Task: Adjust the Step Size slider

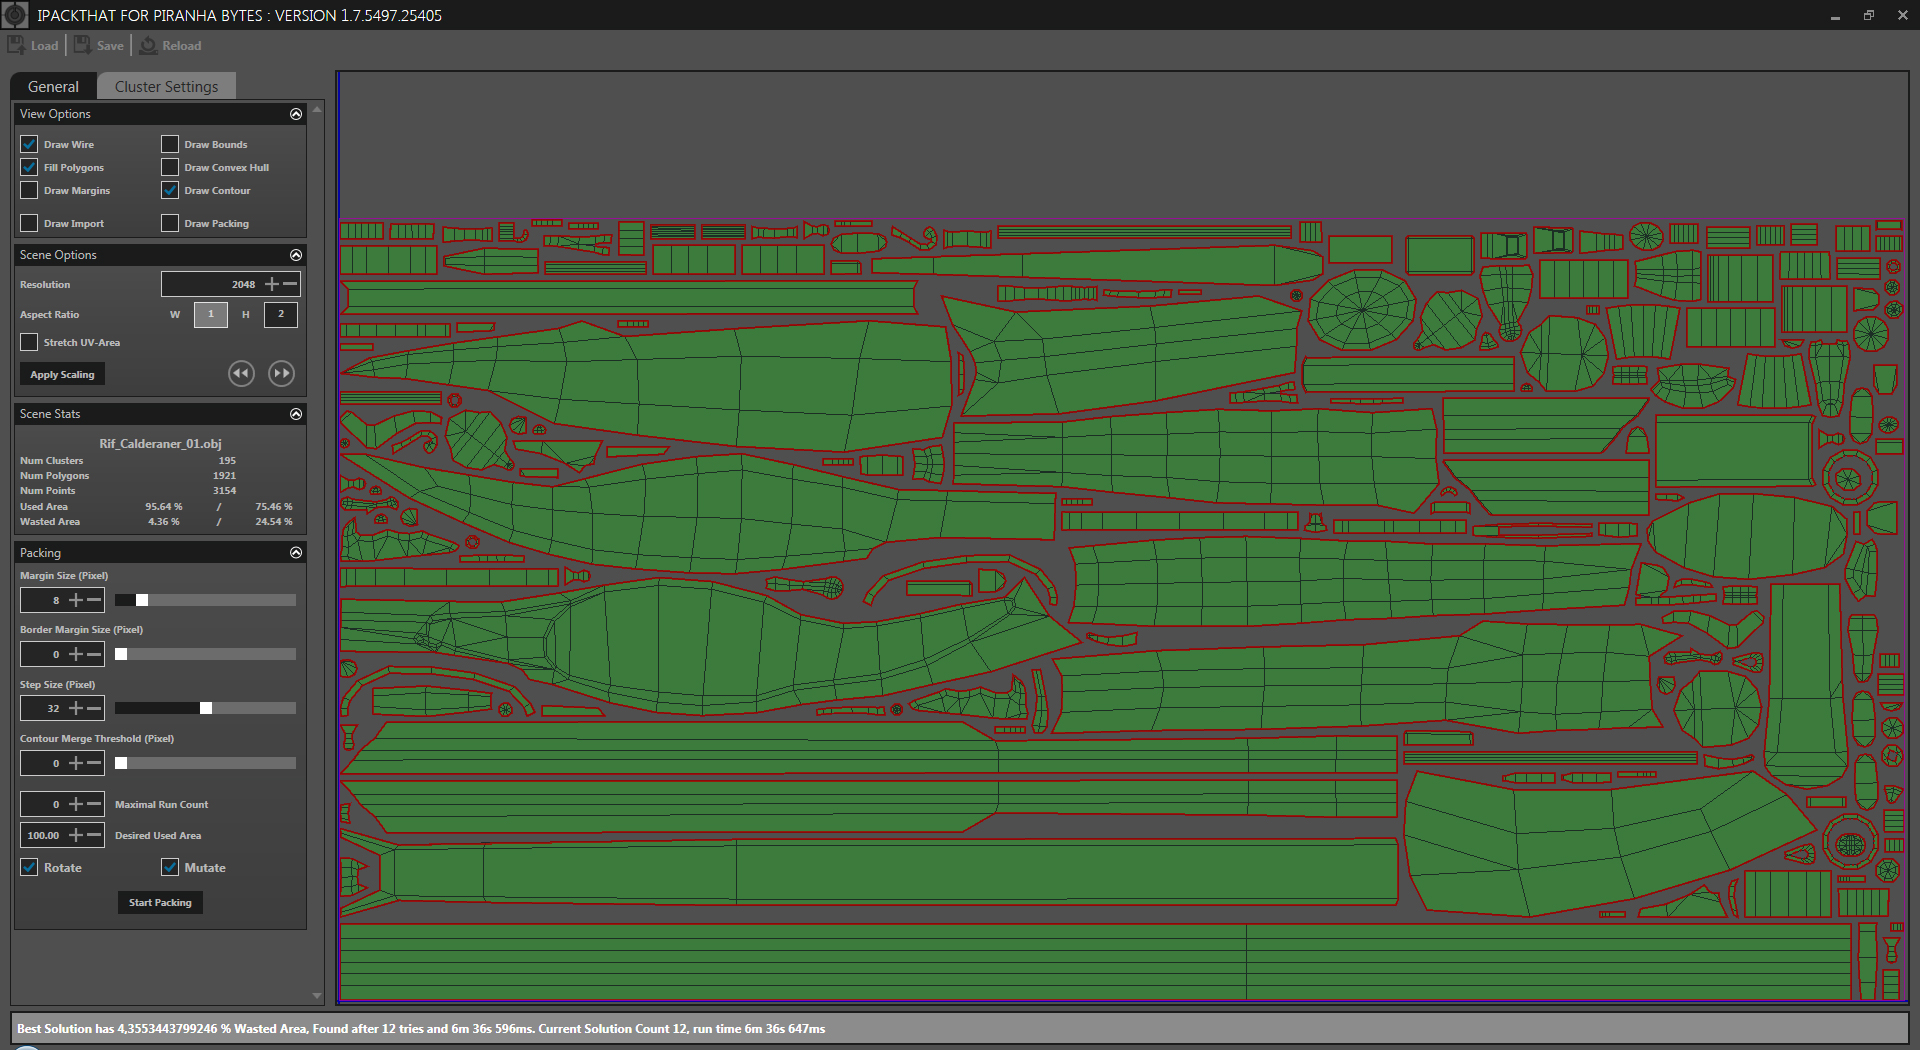Action: coord(205,707)
